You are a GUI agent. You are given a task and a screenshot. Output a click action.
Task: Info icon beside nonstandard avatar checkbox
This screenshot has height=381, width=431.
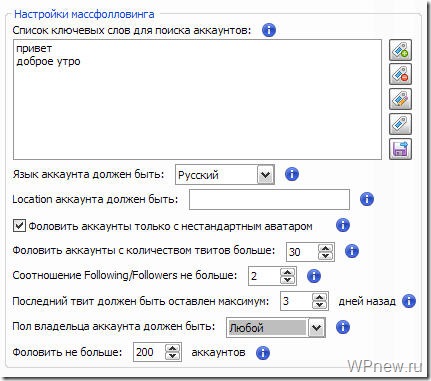(x=343, y=225)
